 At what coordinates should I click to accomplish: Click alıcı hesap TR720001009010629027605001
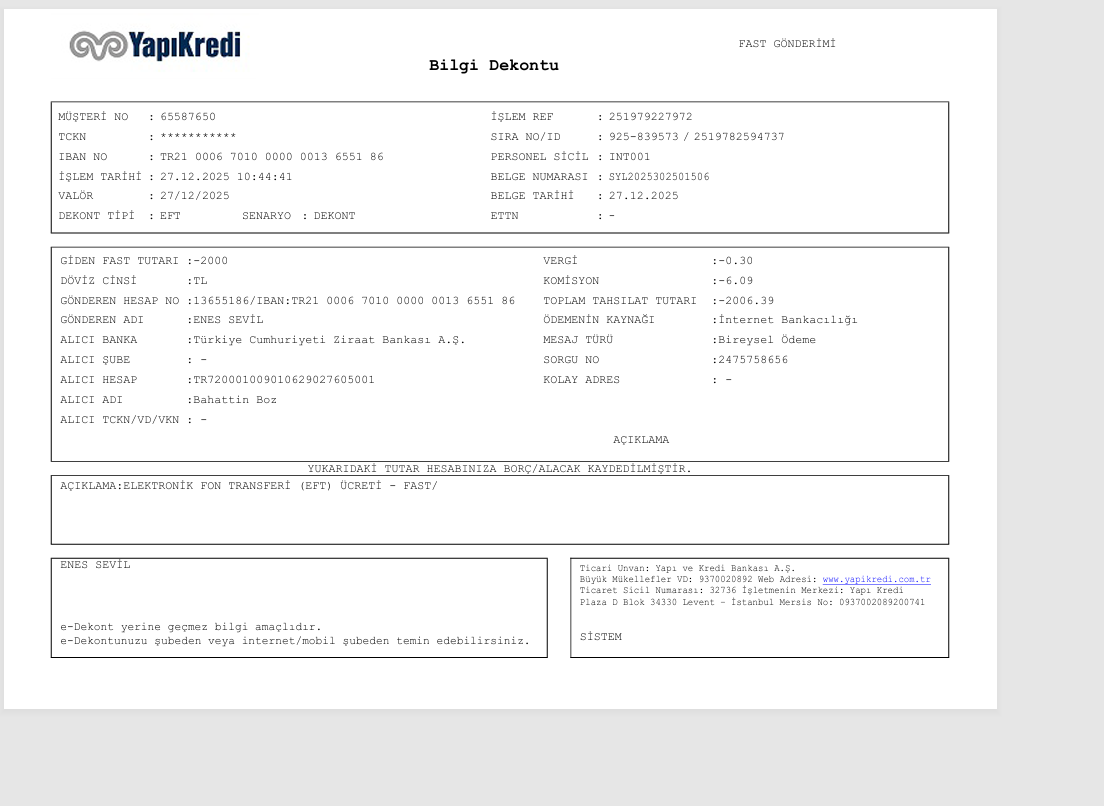pos(284,379)
